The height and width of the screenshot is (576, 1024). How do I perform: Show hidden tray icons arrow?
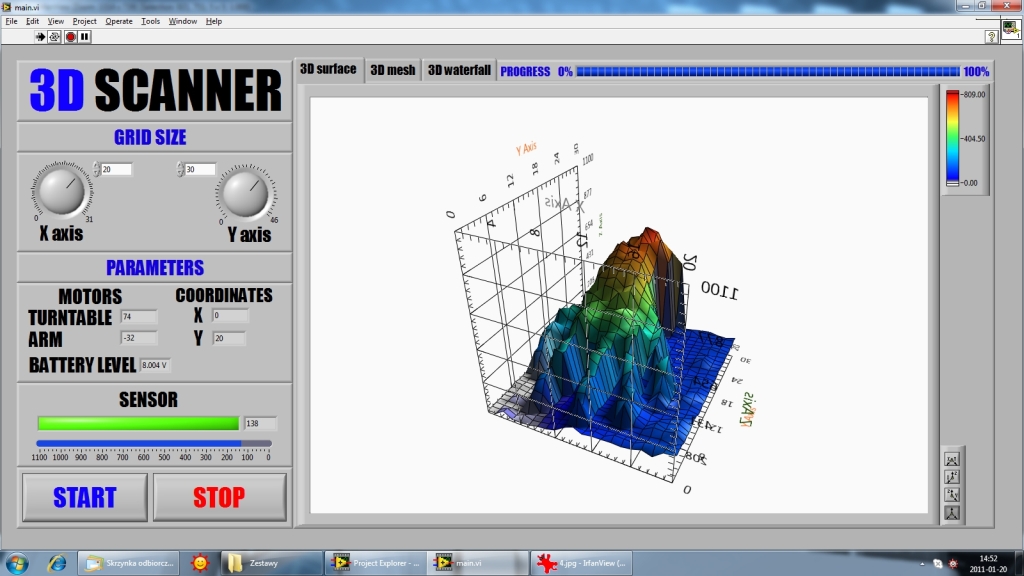(x=922, y=564)
